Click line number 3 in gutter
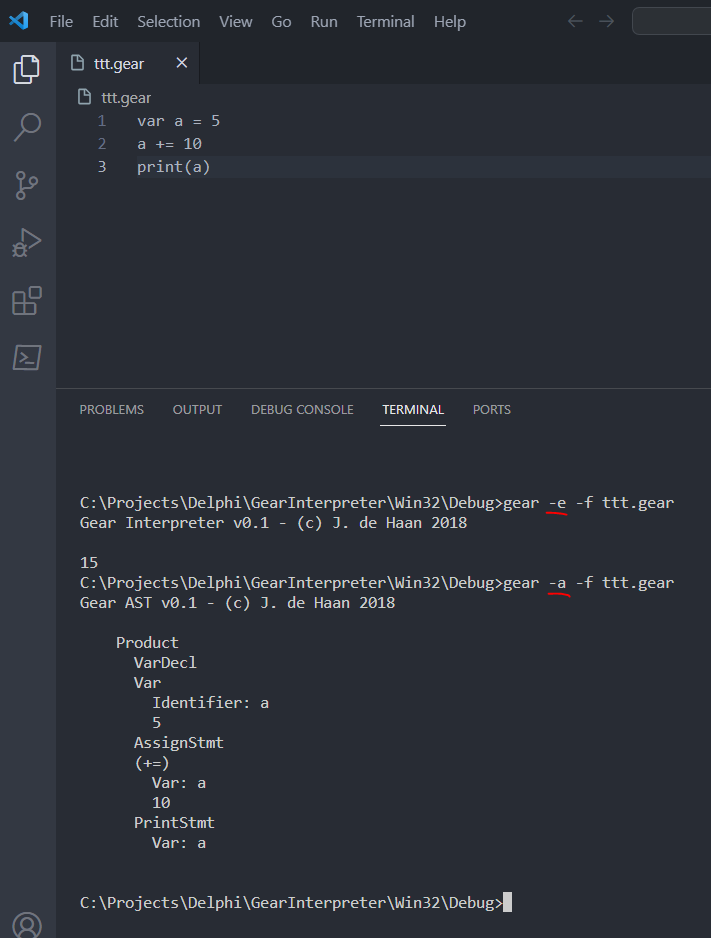Screen dimensions: 711x938 (x=102, y=167)
